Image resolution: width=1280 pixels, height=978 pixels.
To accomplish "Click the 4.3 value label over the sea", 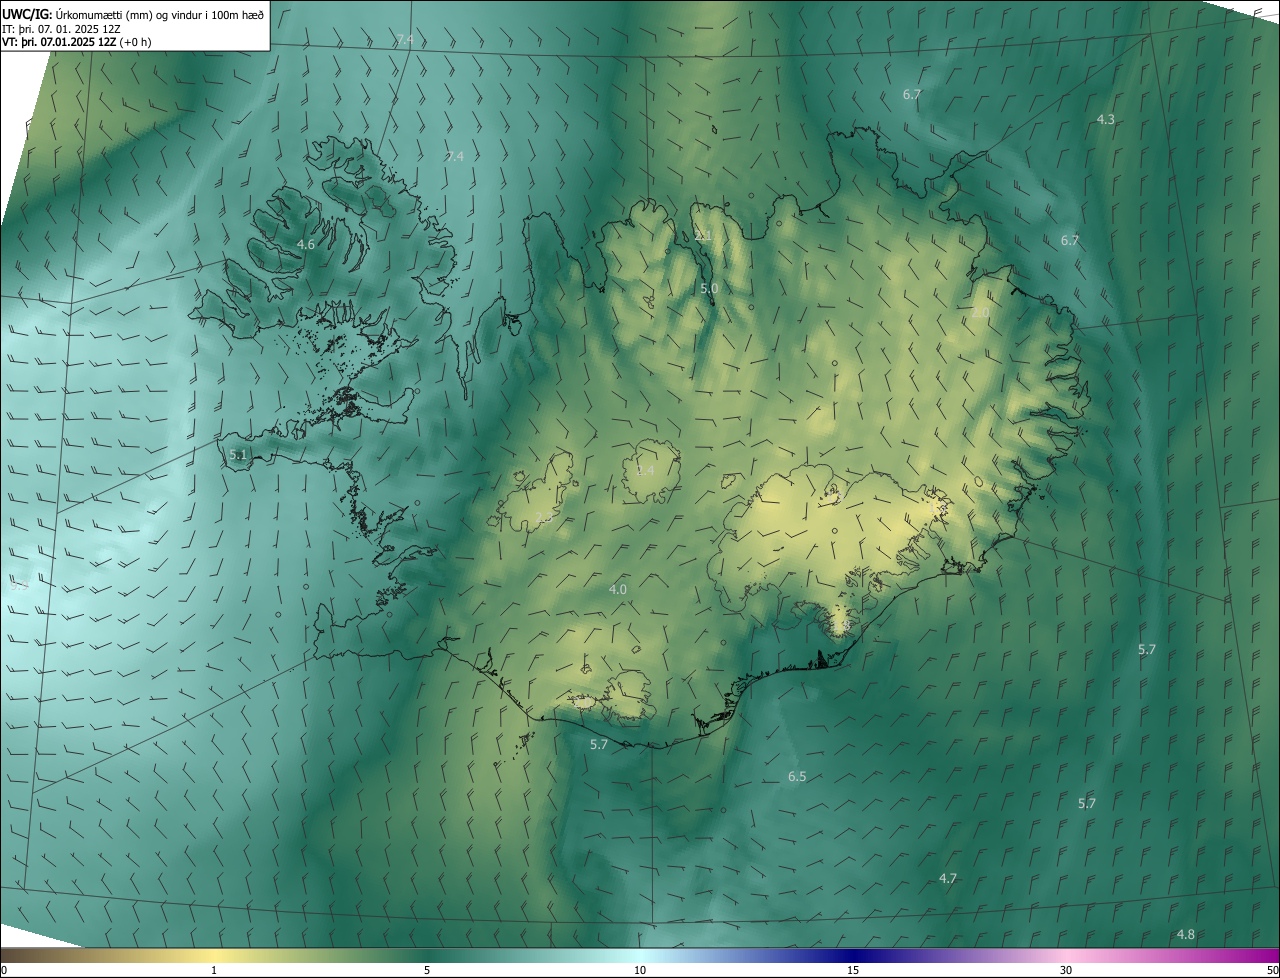I will 1105,119.
